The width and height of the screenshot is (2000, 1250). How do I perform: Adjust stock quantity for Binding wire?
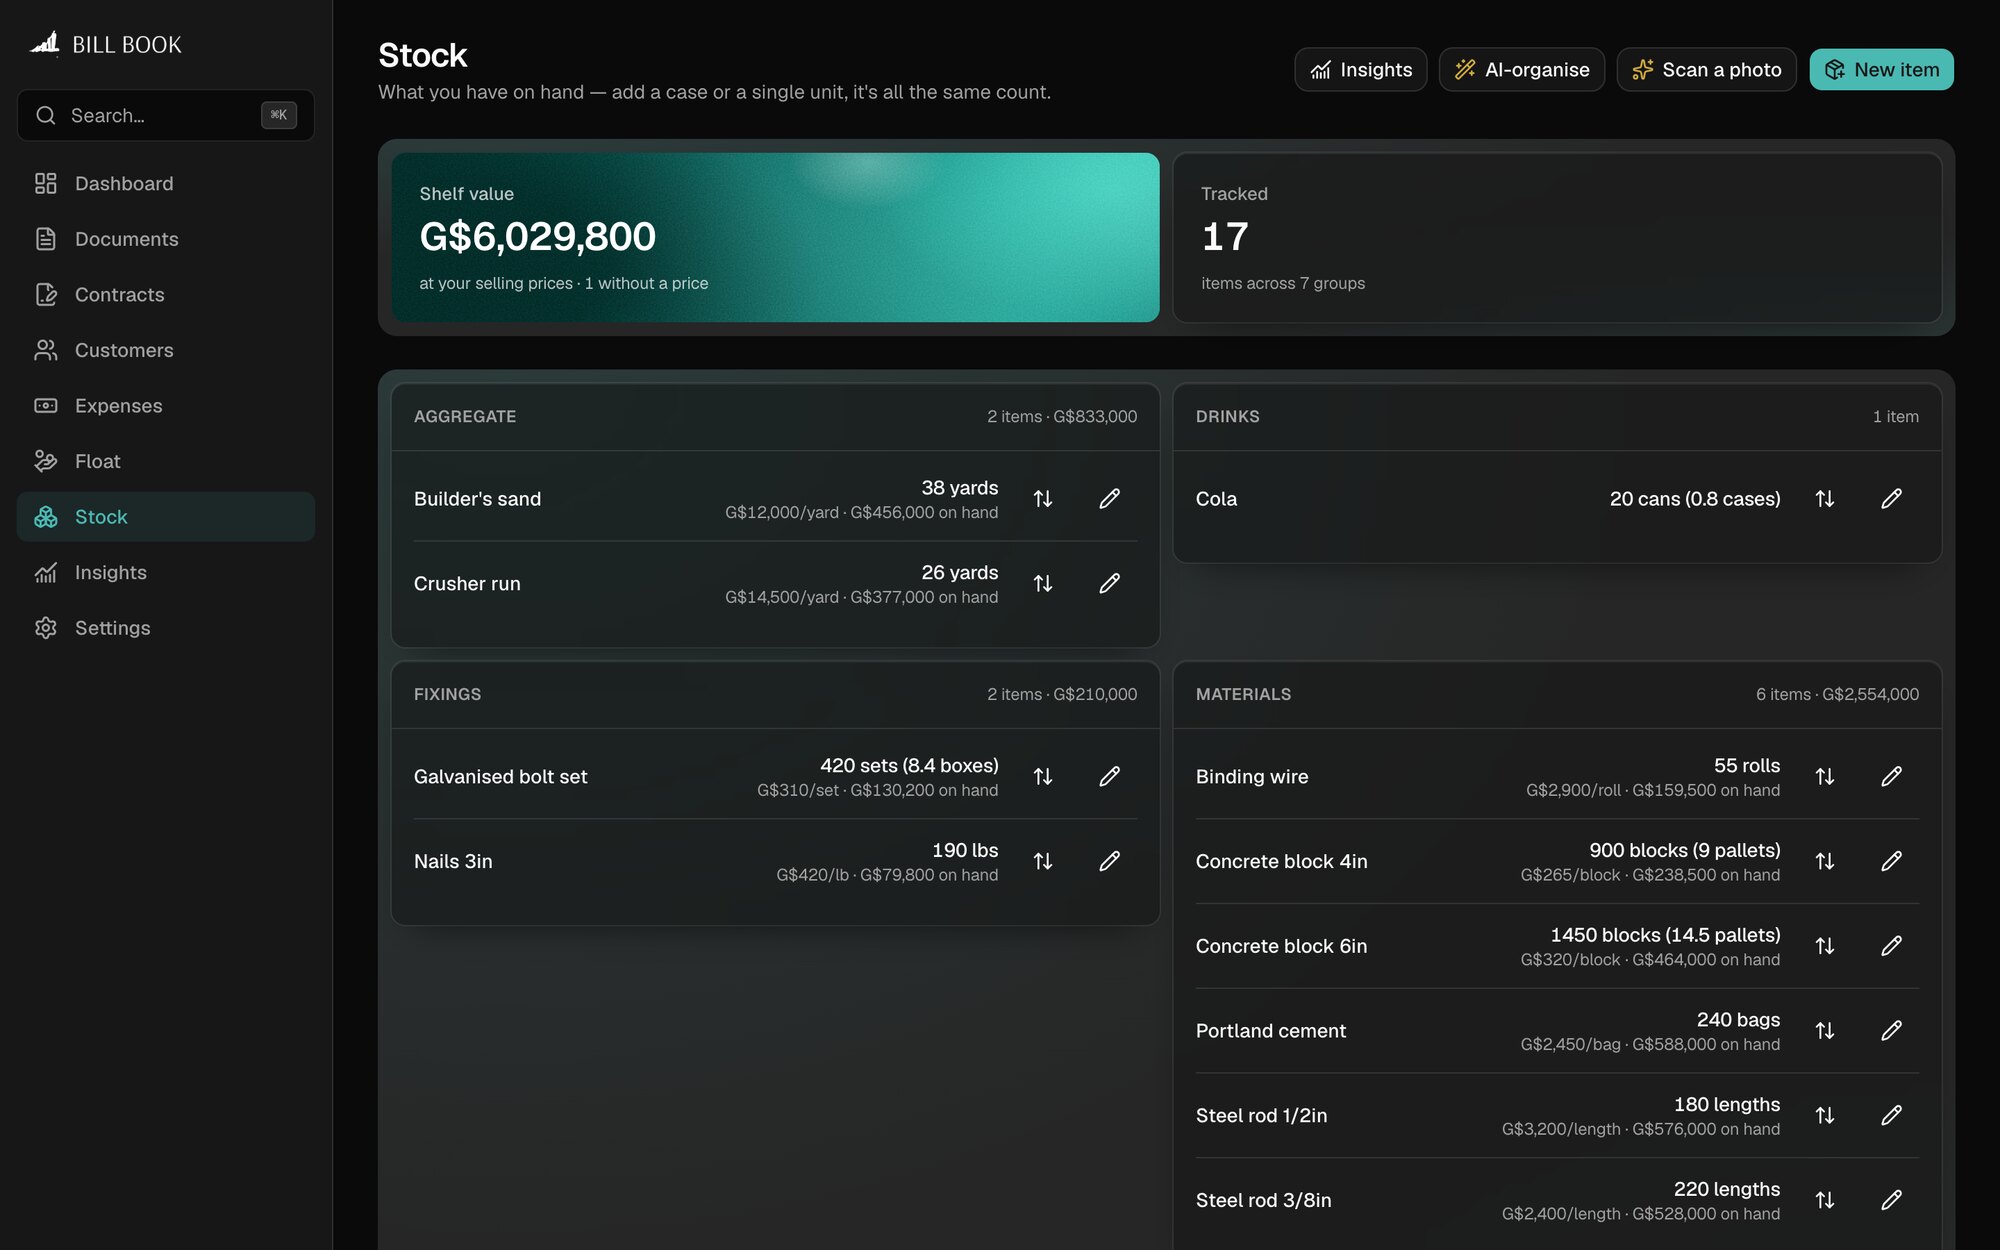(1825, 777)
